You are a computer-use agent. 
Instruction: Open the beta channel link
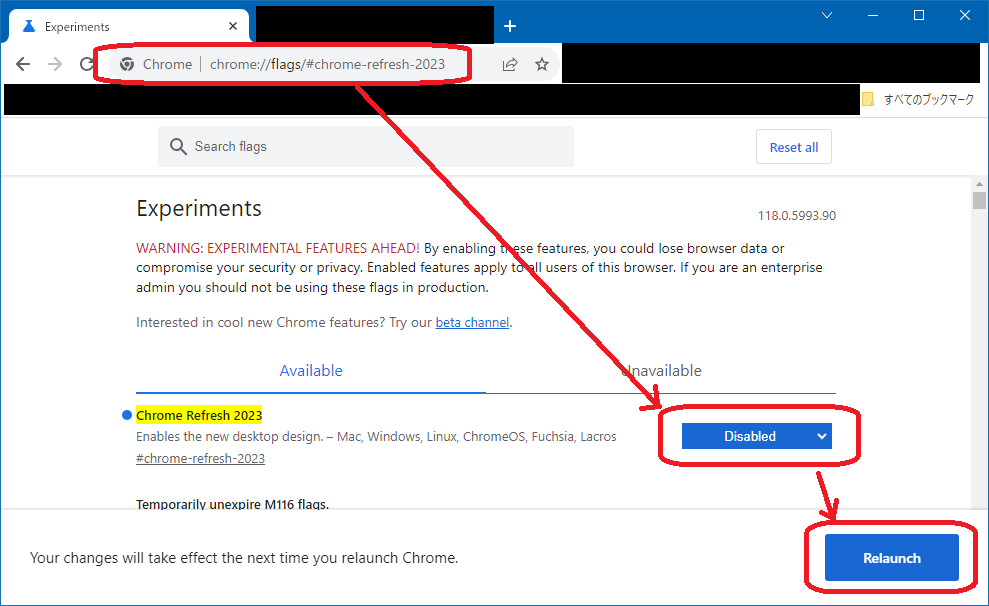[x=472, y=322]
